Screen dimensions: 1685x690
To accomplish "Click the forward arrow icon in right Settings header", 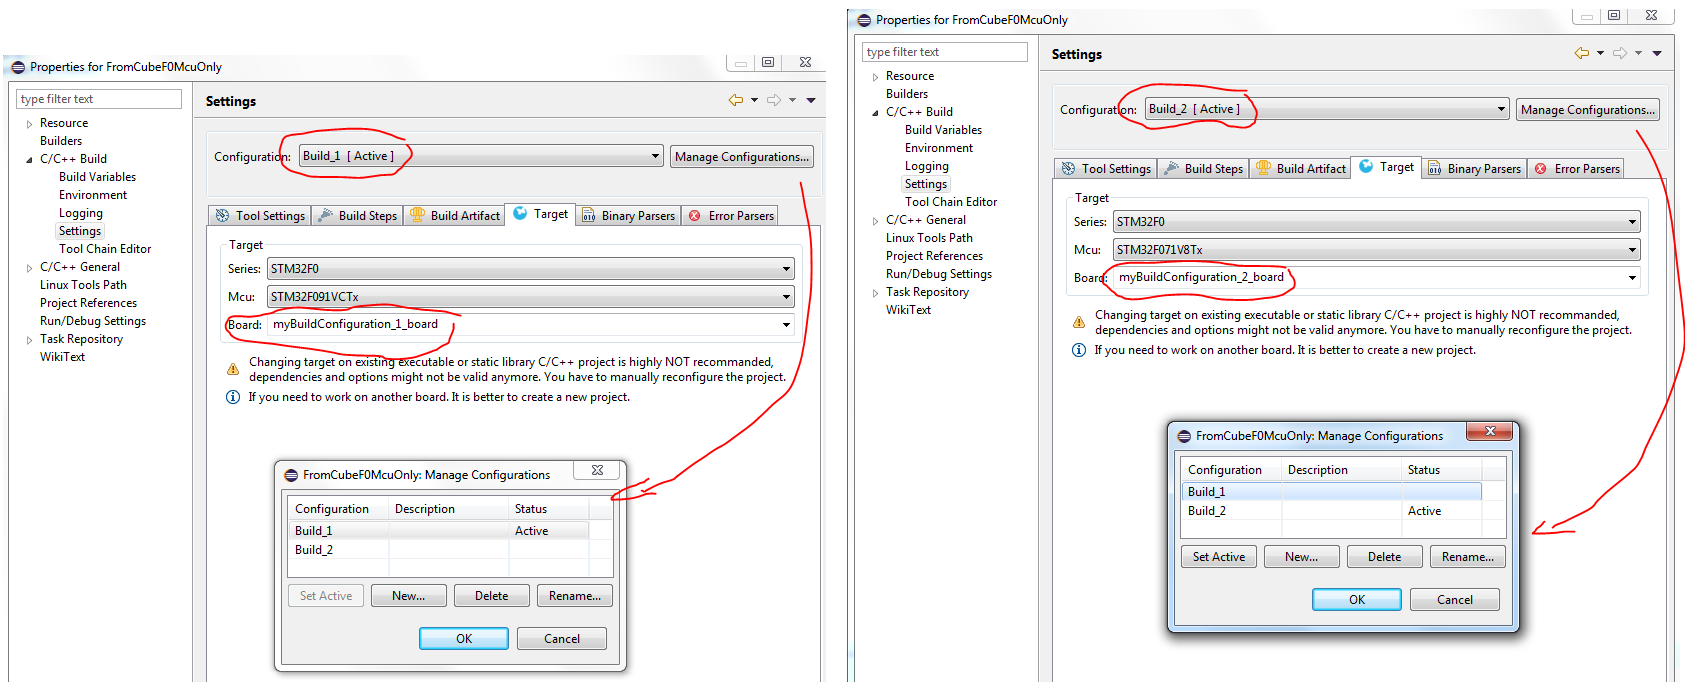I will (1620, 53).
